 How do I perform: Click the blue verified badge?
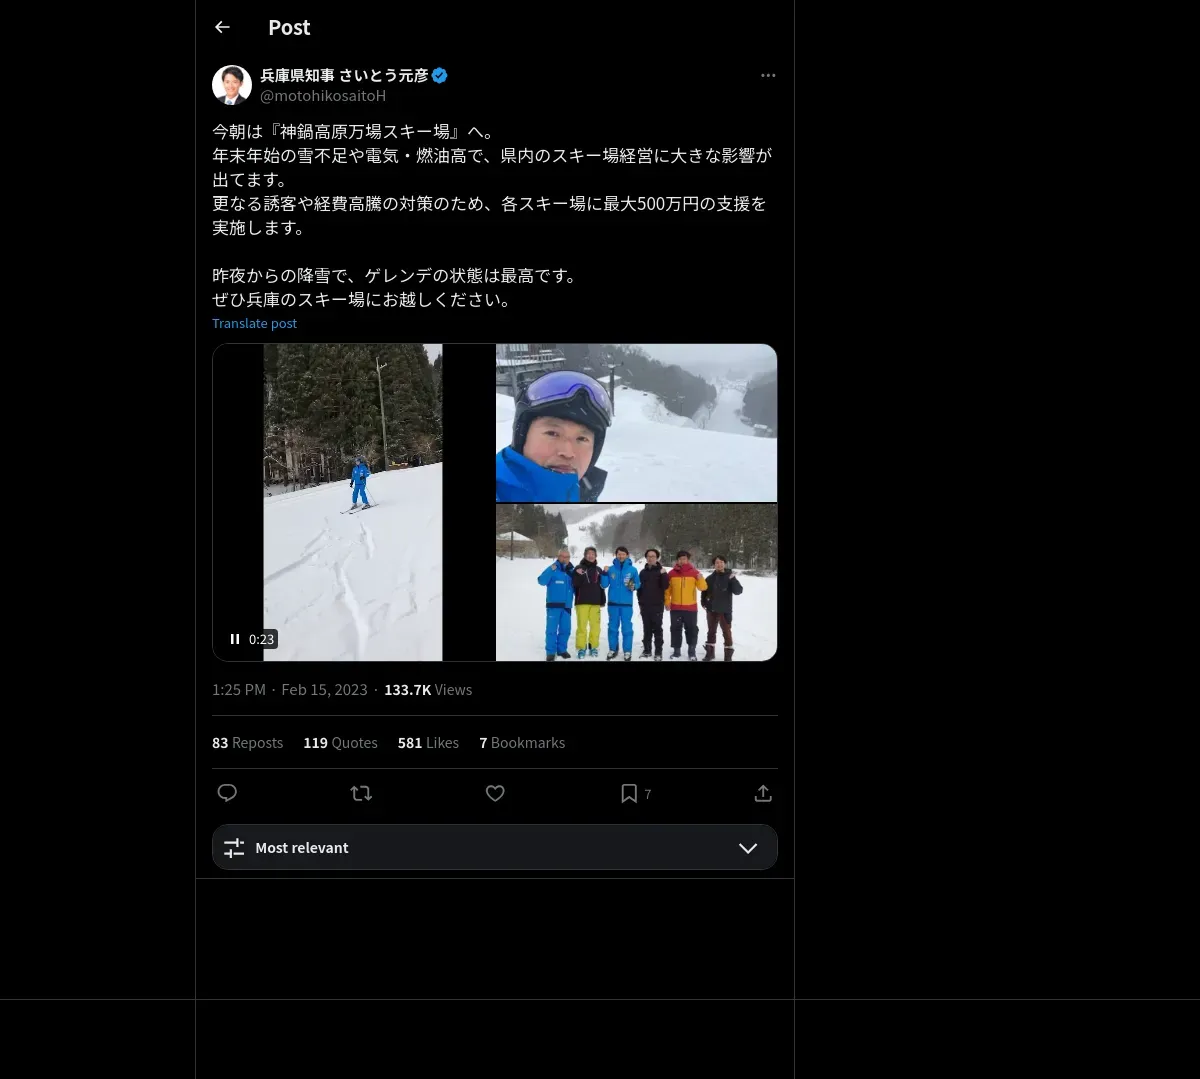[440, 75]
